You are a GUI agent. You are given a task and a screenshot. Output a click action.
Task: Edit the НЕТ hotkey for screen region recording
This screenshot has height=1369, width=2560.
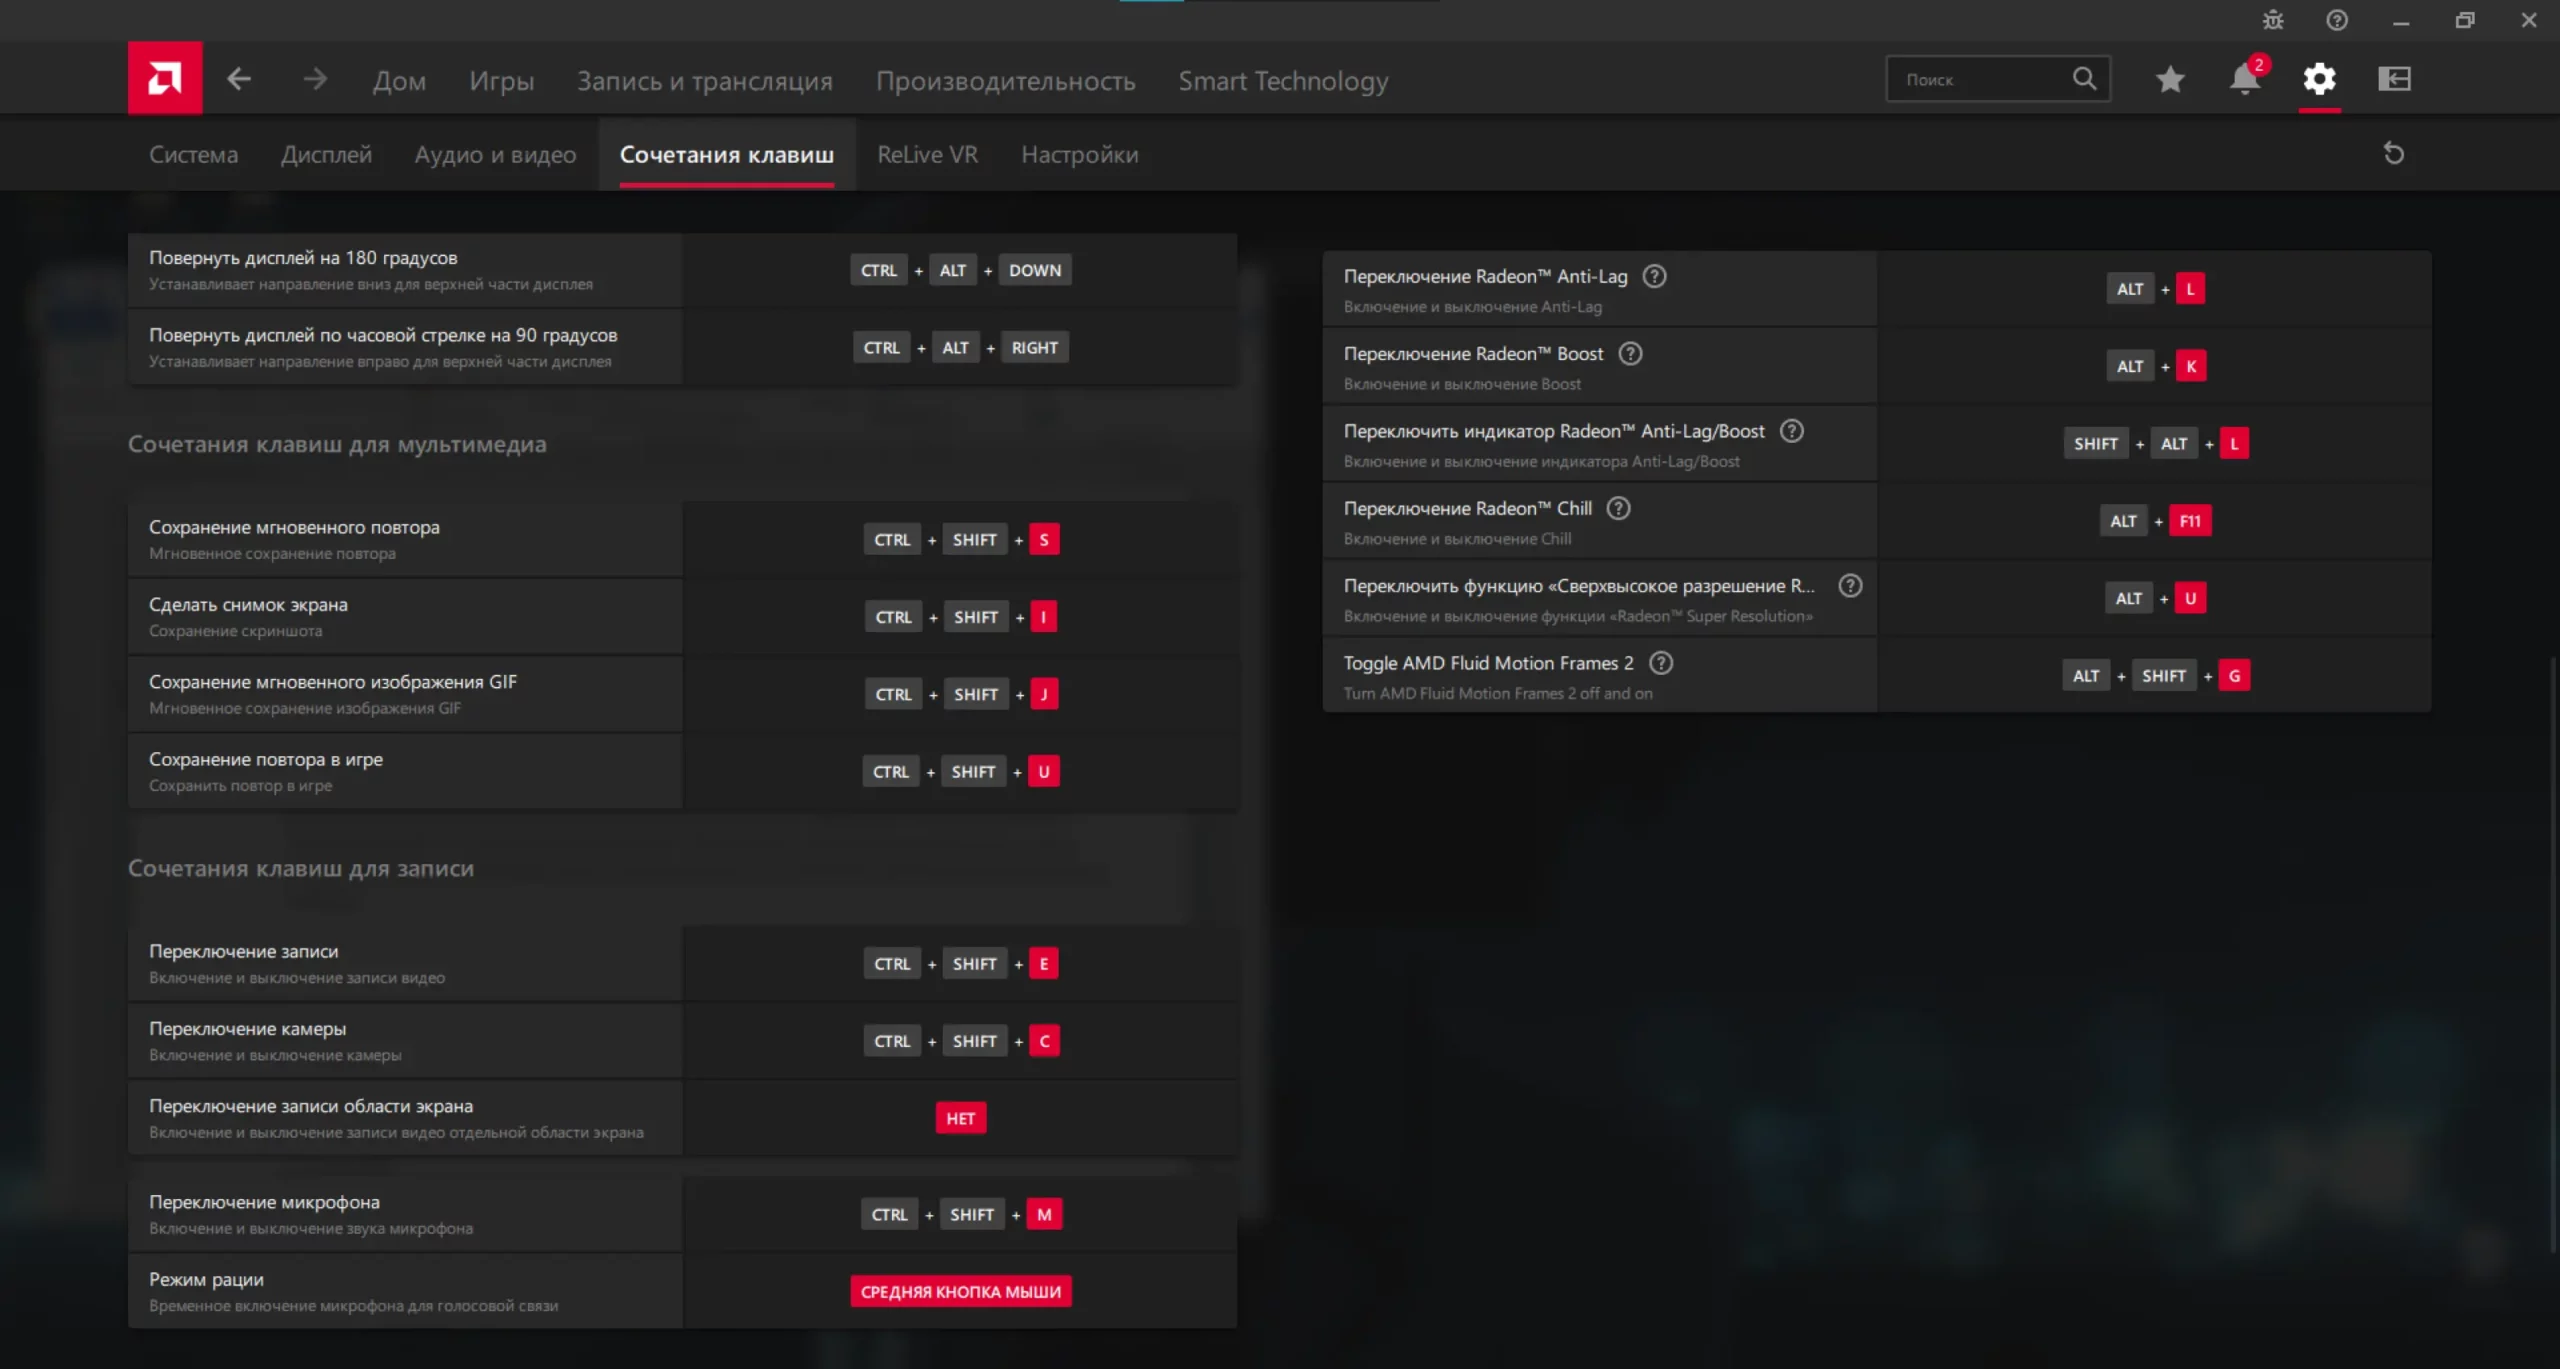960,1118
